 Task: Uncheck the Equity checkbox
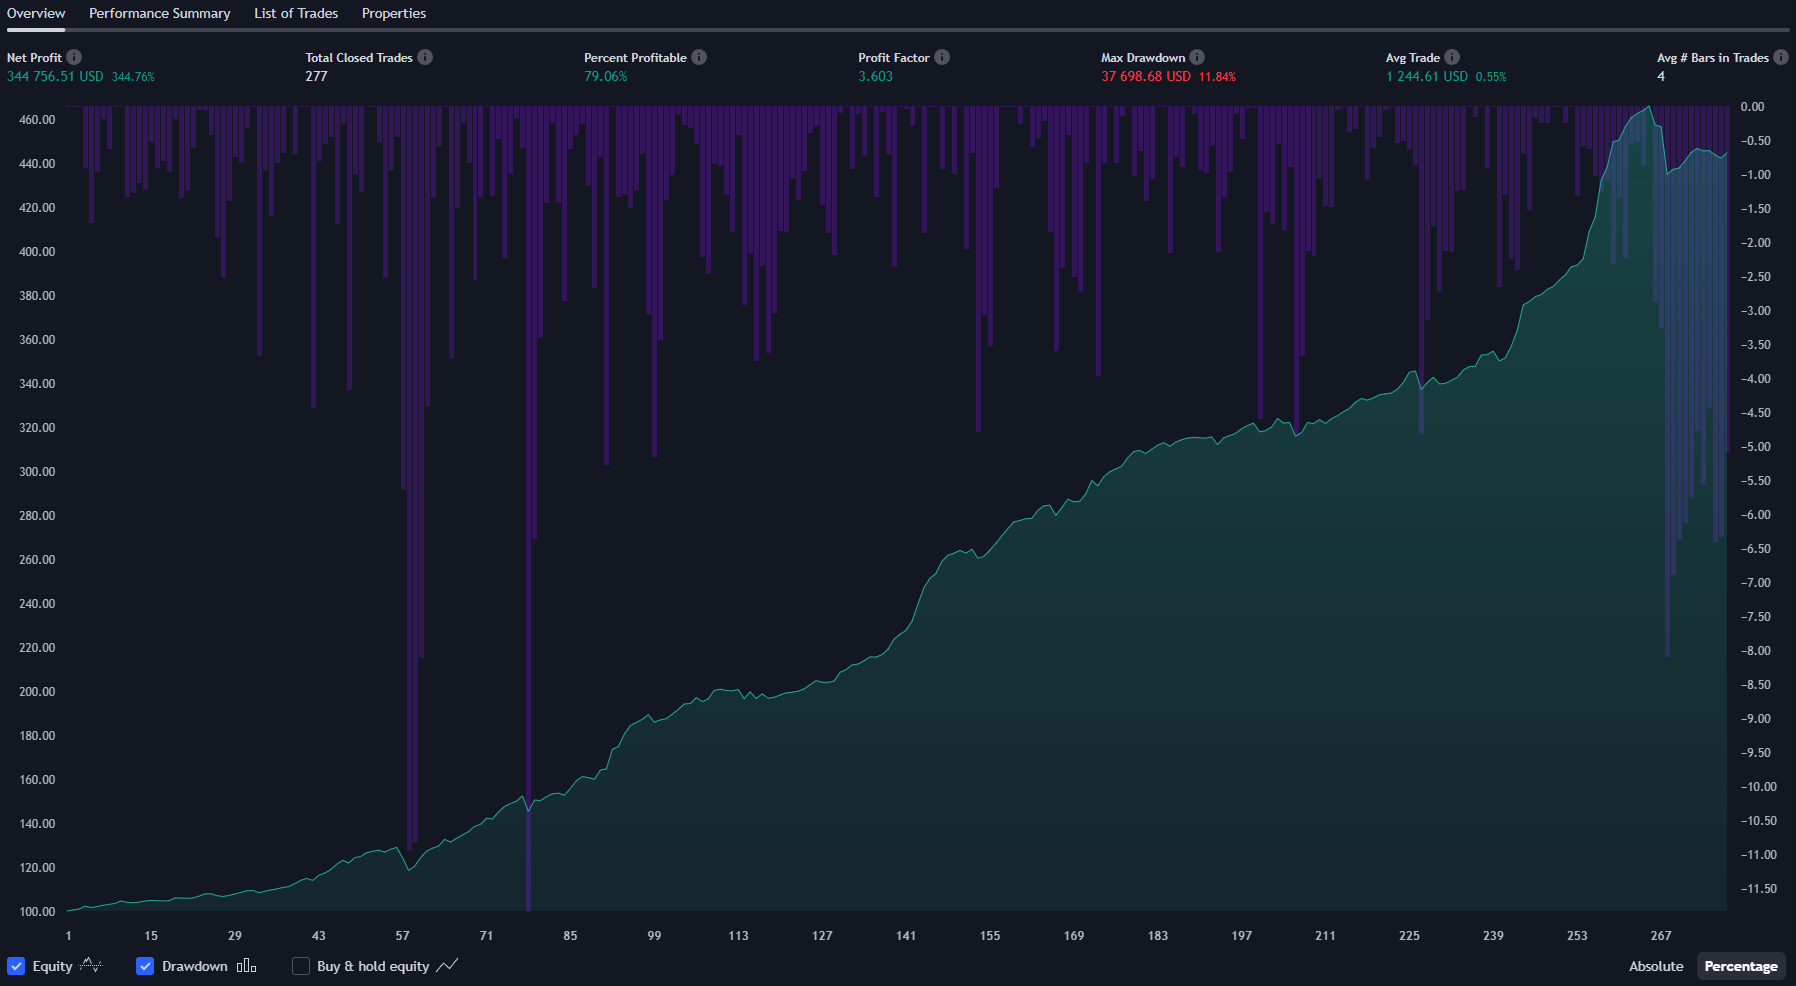tap(16, 966)
